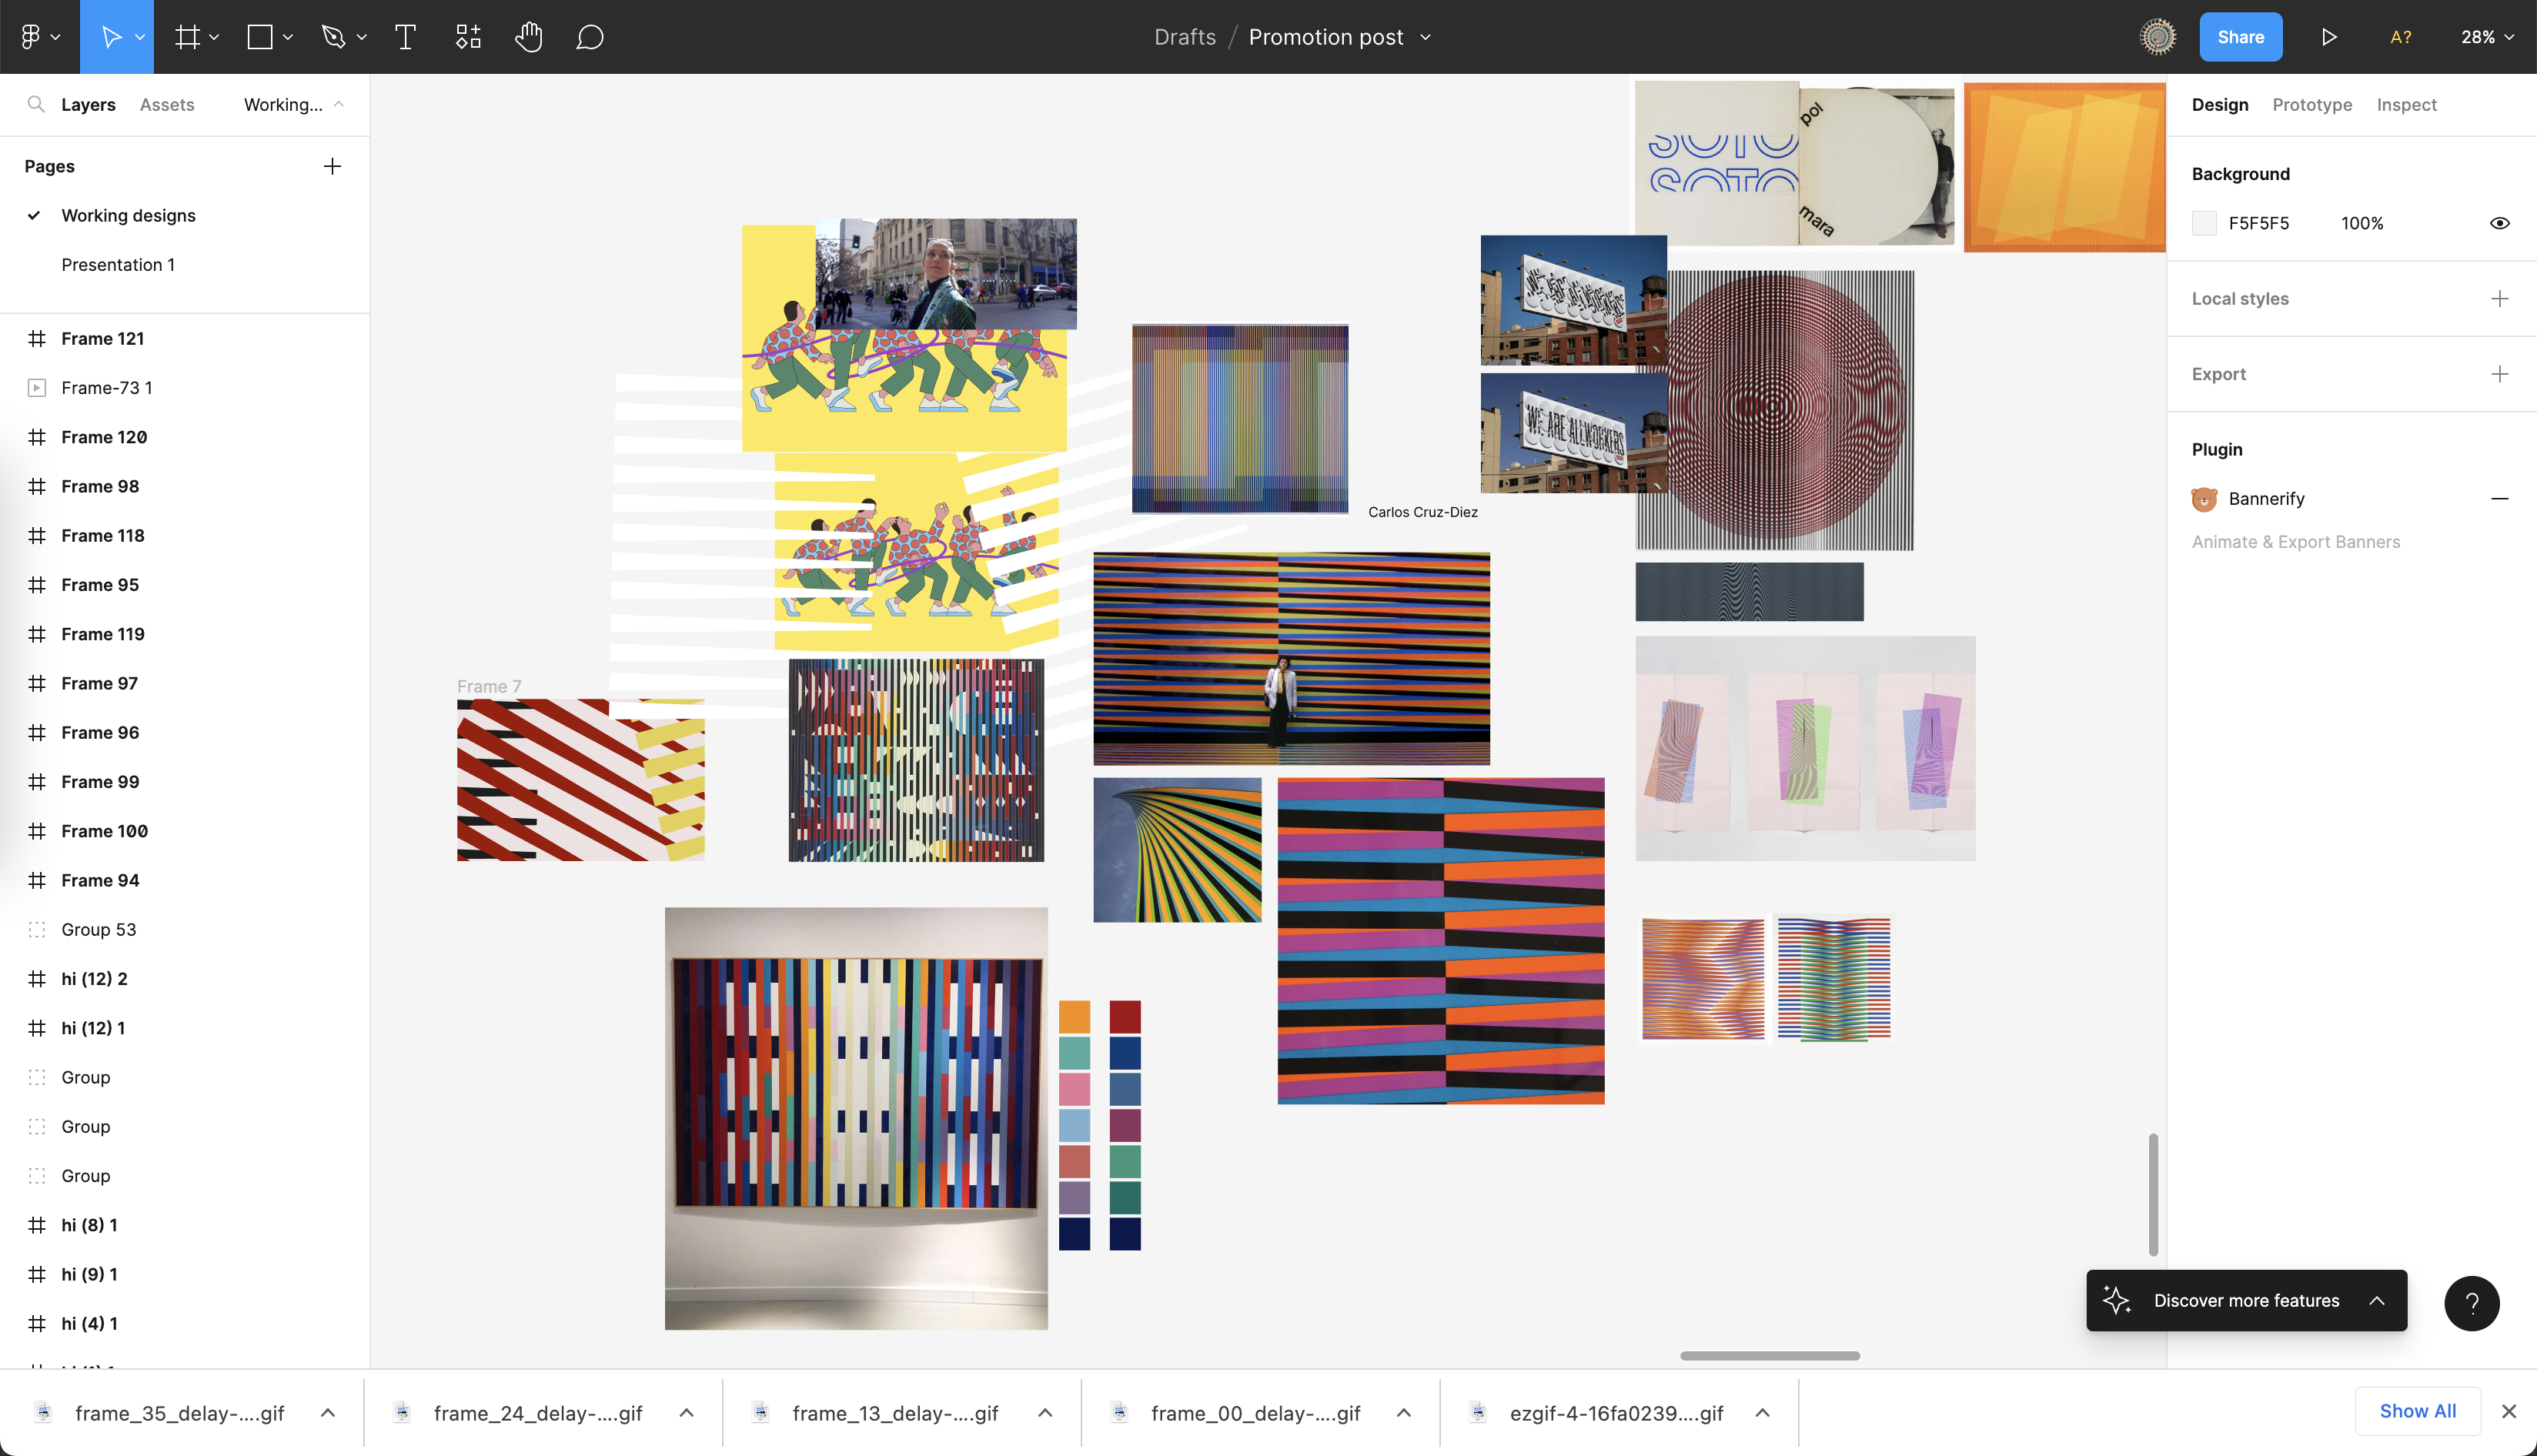Open the 28% zoom dropdown
Image resolution: width=2537 pixels, height=1456 pixels.
(x=2486, y=37)
